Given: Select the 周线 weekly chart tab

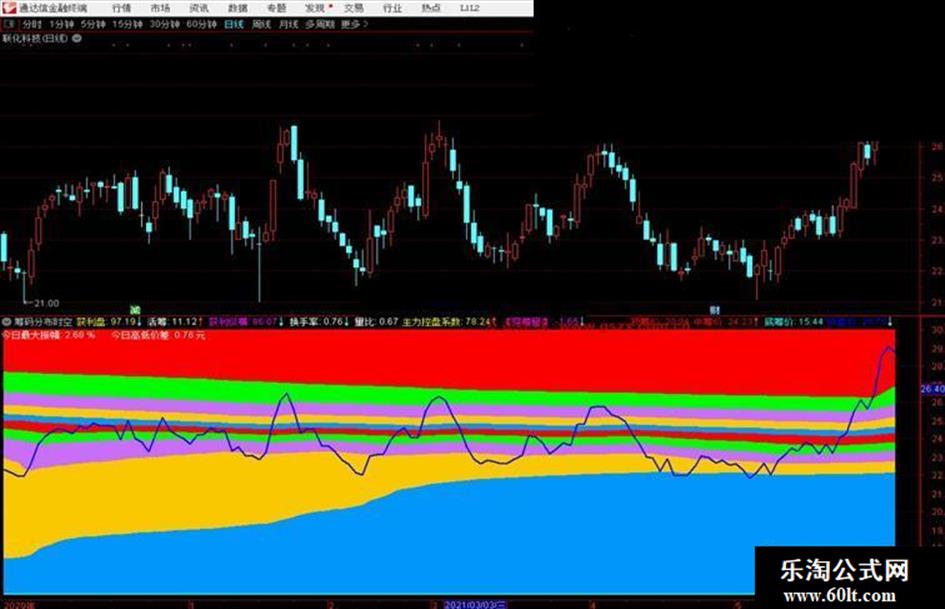Looking at the screenshot, I should (262, 24).
